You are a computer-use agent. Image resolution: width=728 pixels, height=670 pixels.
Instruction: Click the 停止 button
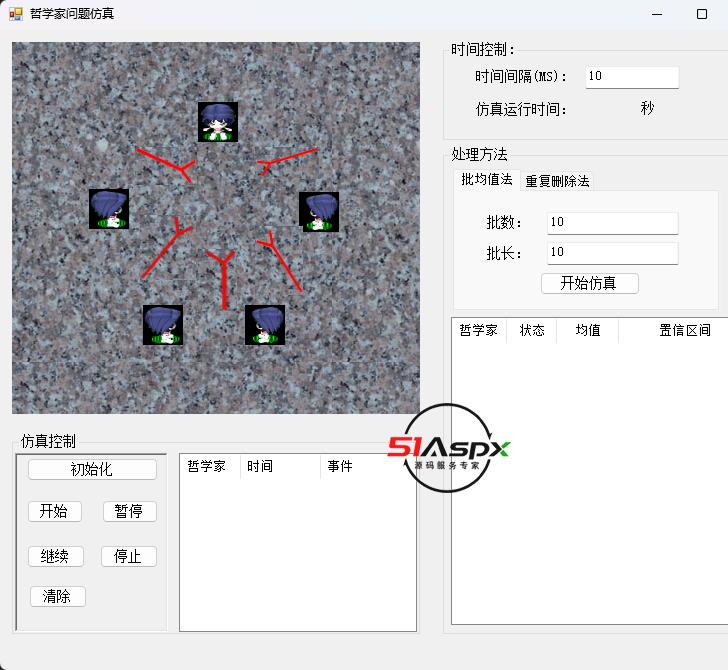click(x=129, y=556)
